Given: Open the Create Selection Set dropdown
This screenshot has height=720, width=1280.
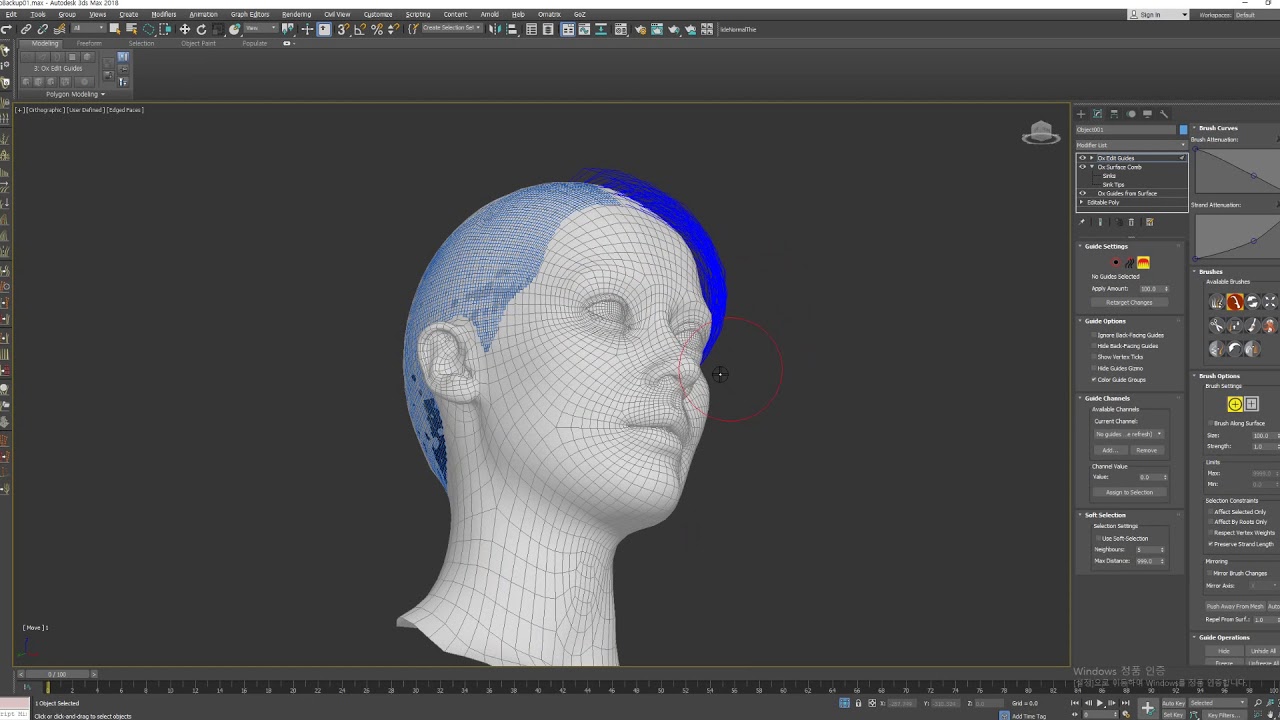Looking at the screenshot, I should pos(451,28).
